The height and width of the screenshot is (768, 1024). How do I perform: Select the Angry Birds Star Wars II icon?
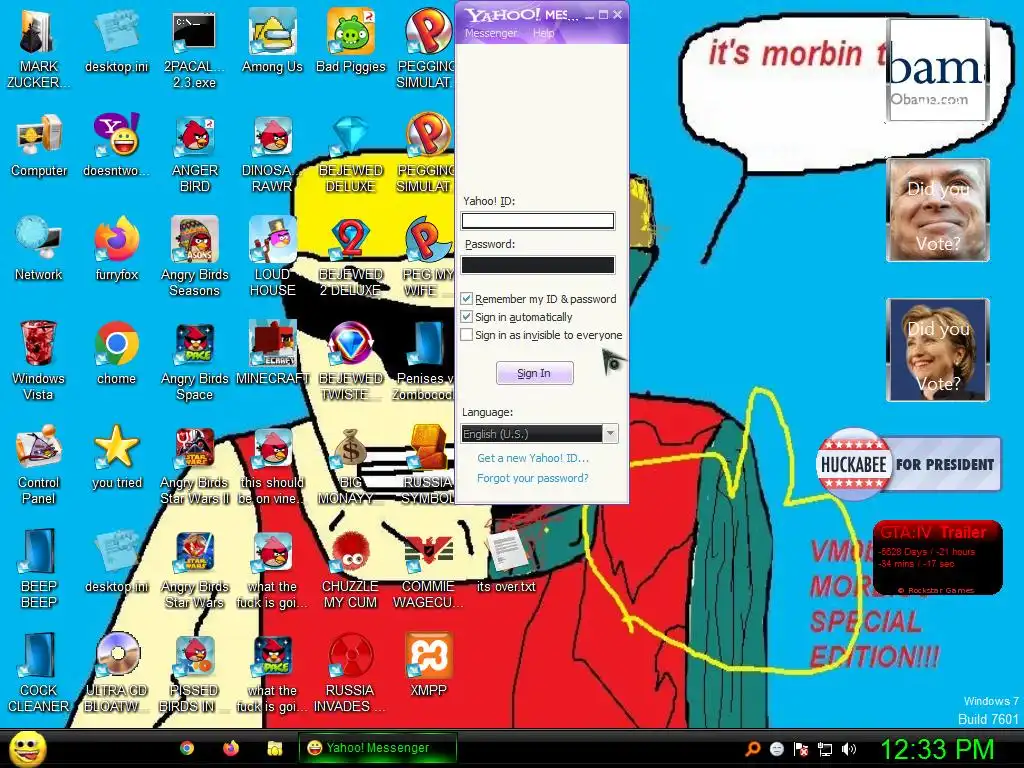coord(195,465)
